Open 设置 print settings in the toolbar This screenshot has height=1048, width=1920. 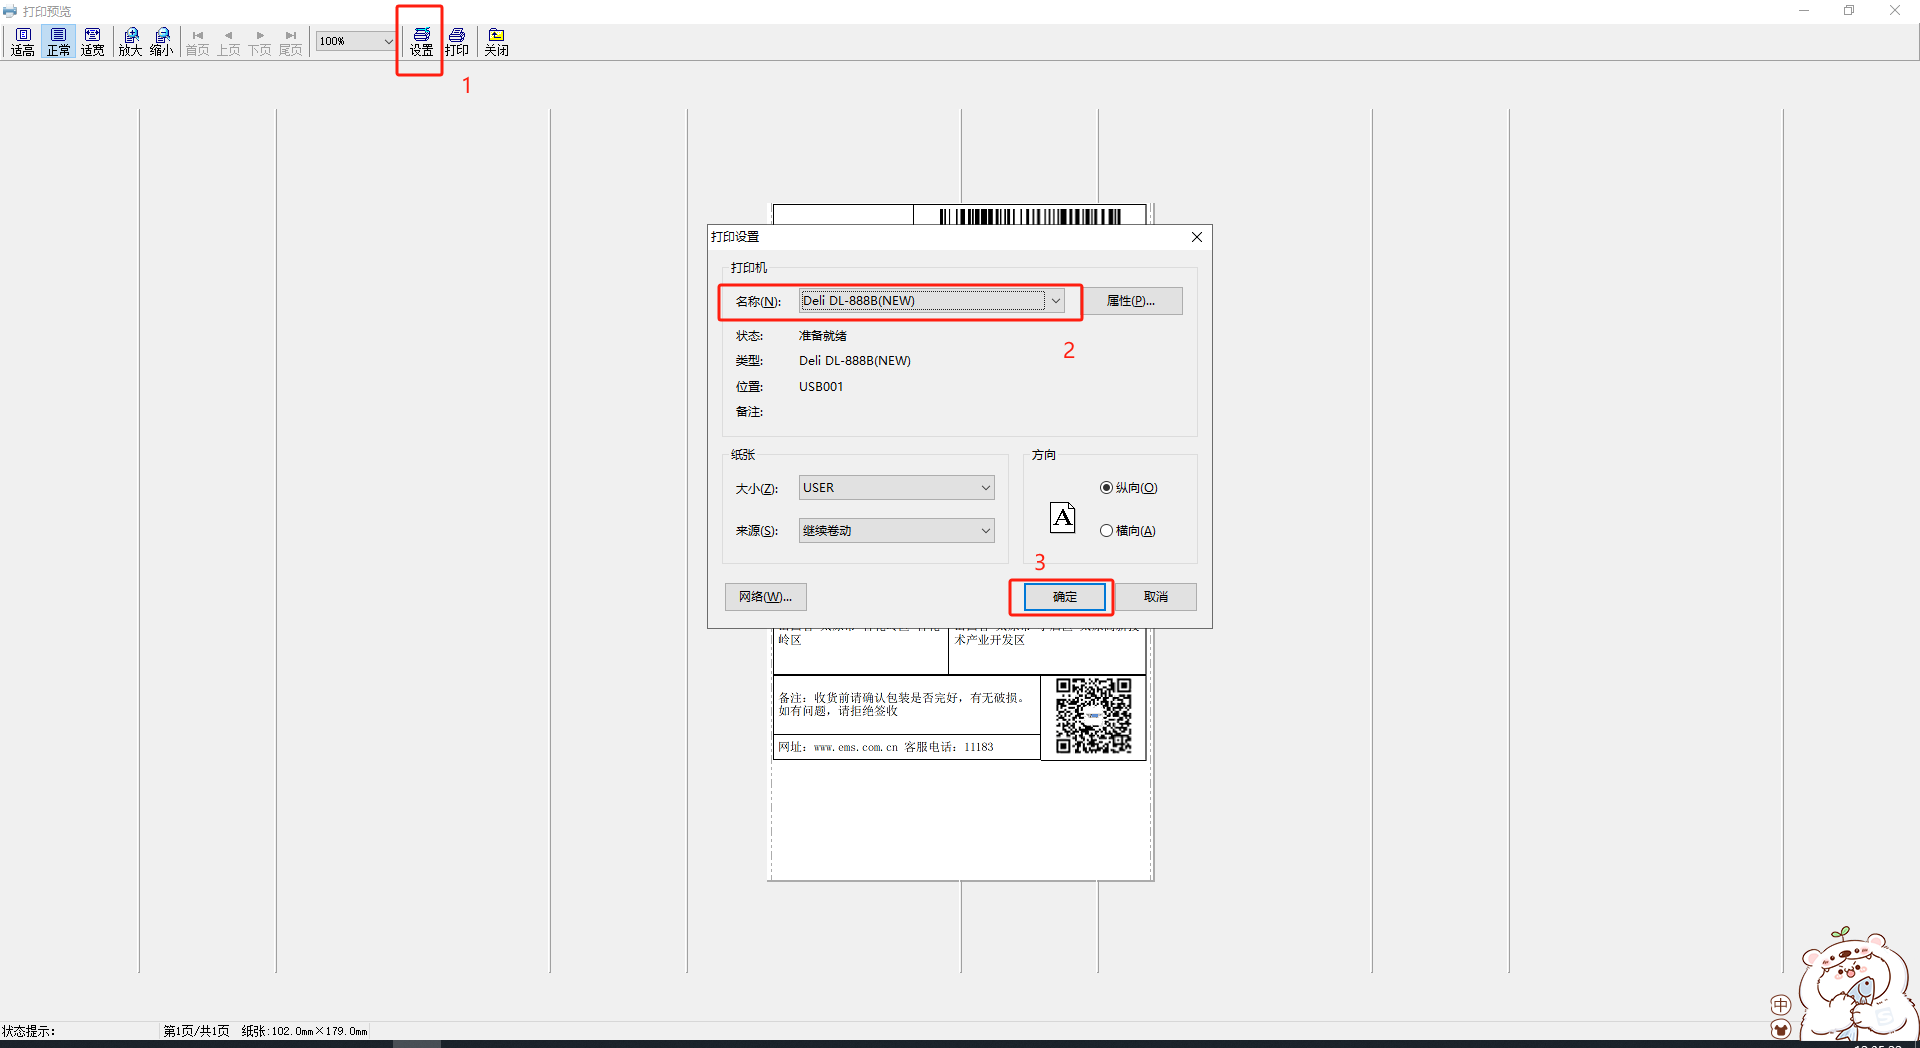pos(421,41)
